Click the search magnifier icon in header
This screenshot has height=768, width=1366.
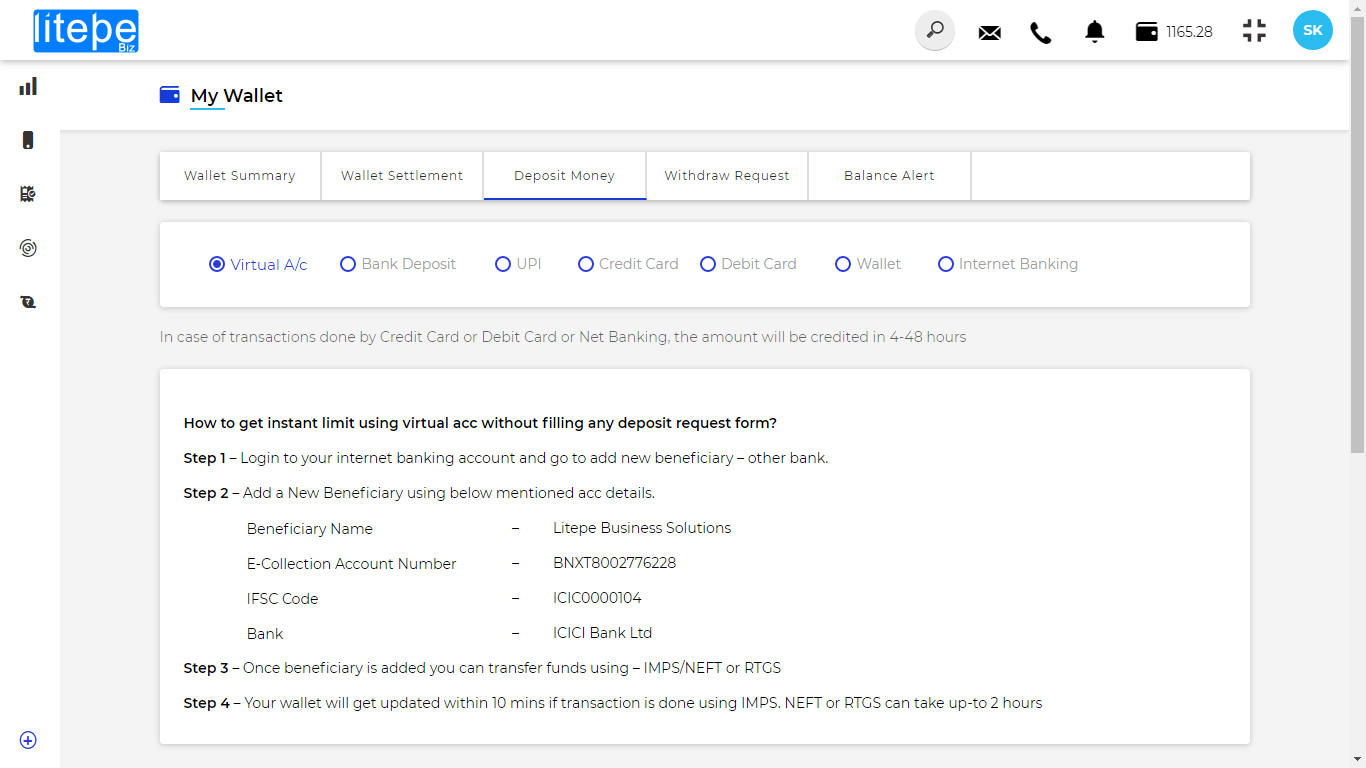pyautogui.click(x=935, y=31)
